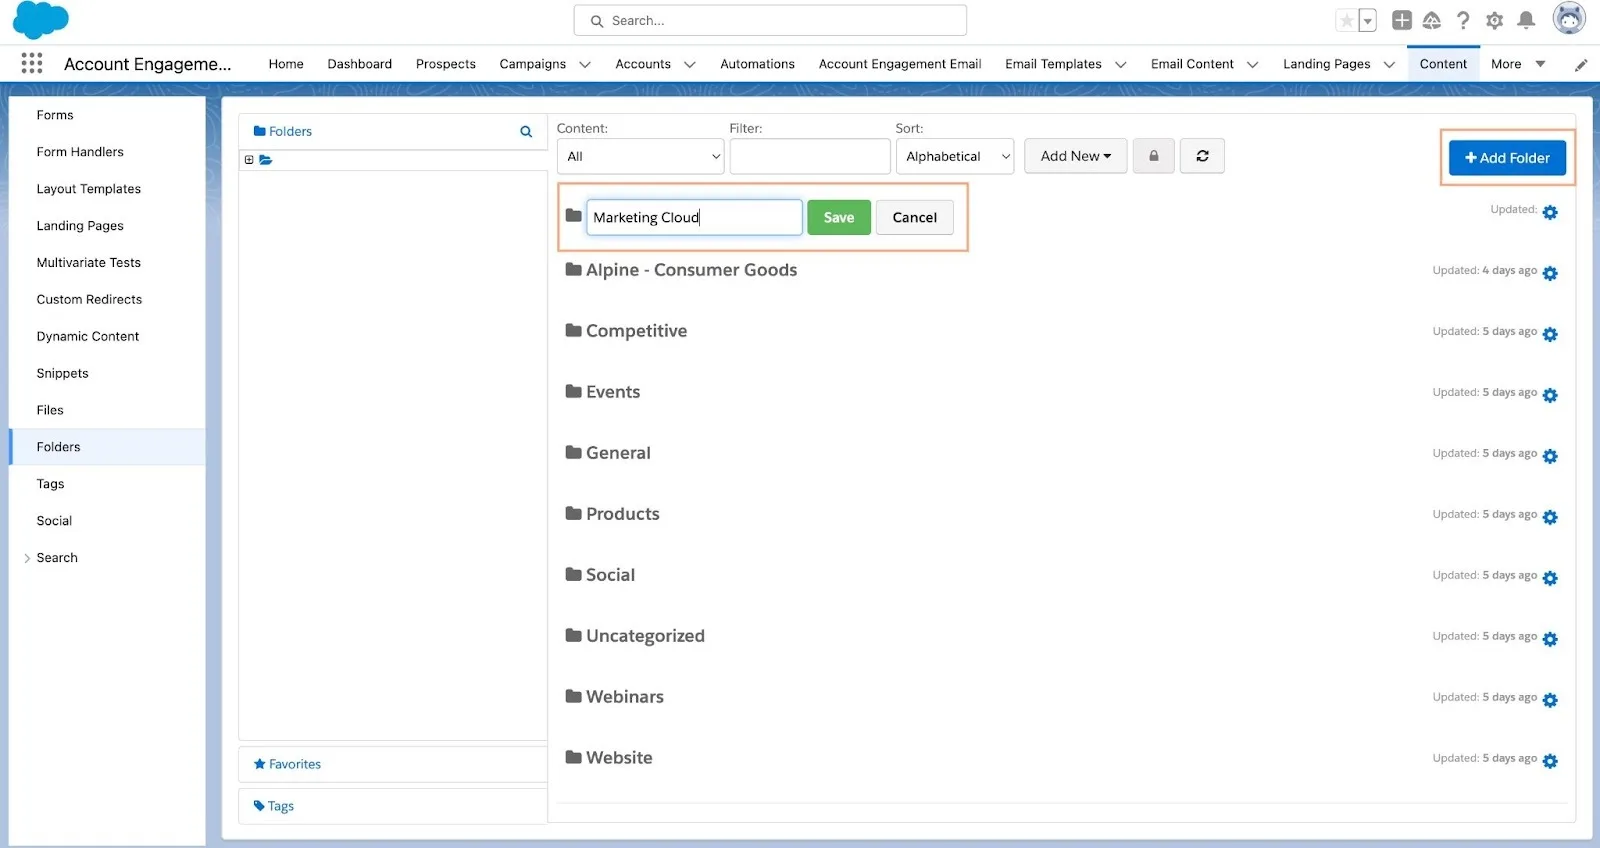Image resolution: width=1600 pixels, height=848 pixels.
Task: Open the Account Engagement Email tab
Action: 900,64
